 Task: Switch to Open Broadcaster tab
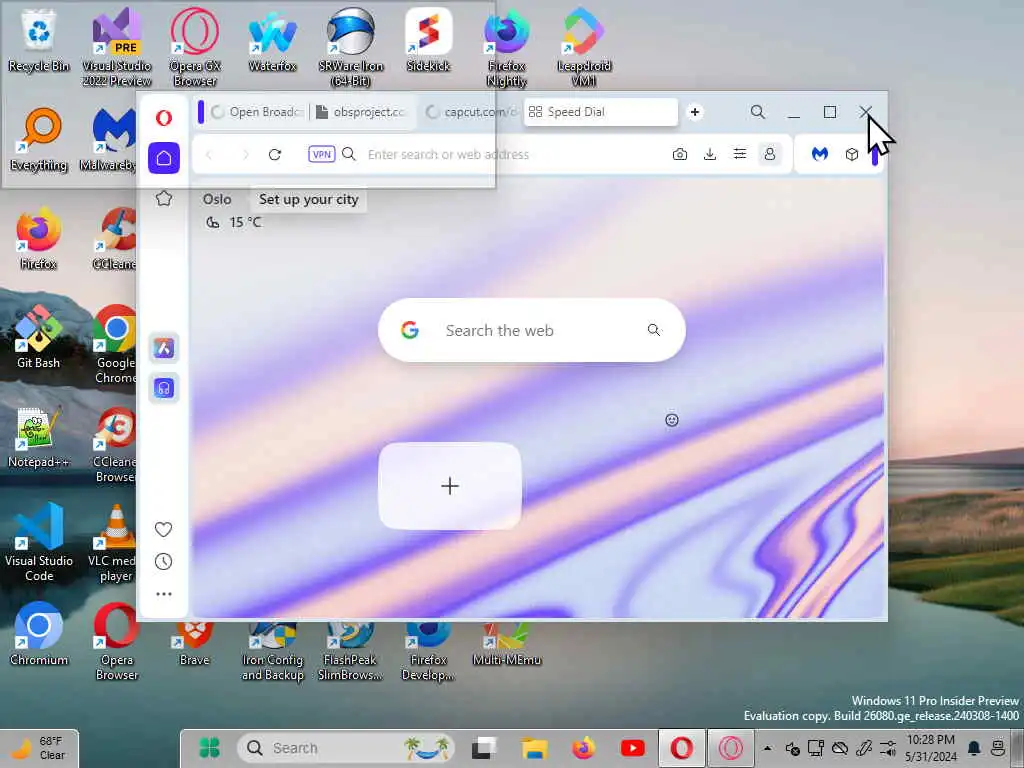pyautogui.click(x=257, y=112)
